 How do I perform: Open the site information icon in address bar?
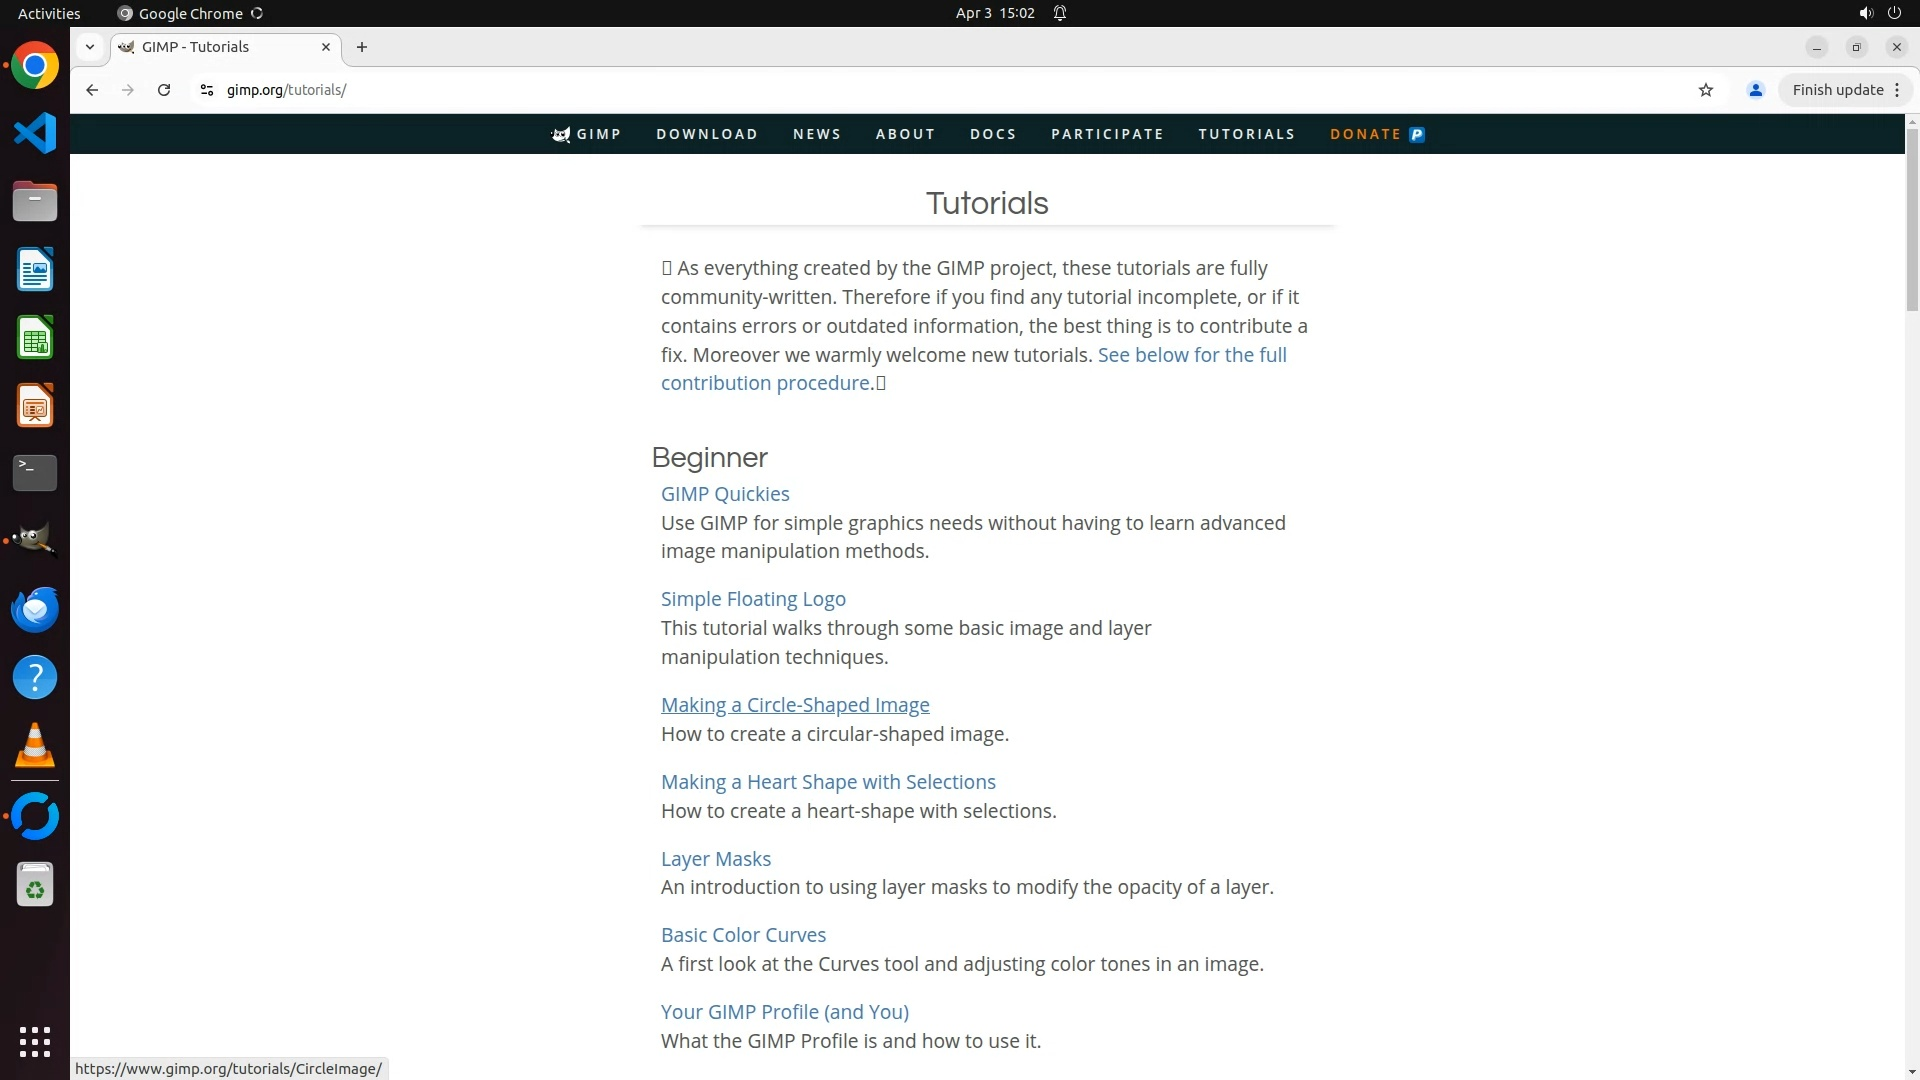(x=207, y=90)
